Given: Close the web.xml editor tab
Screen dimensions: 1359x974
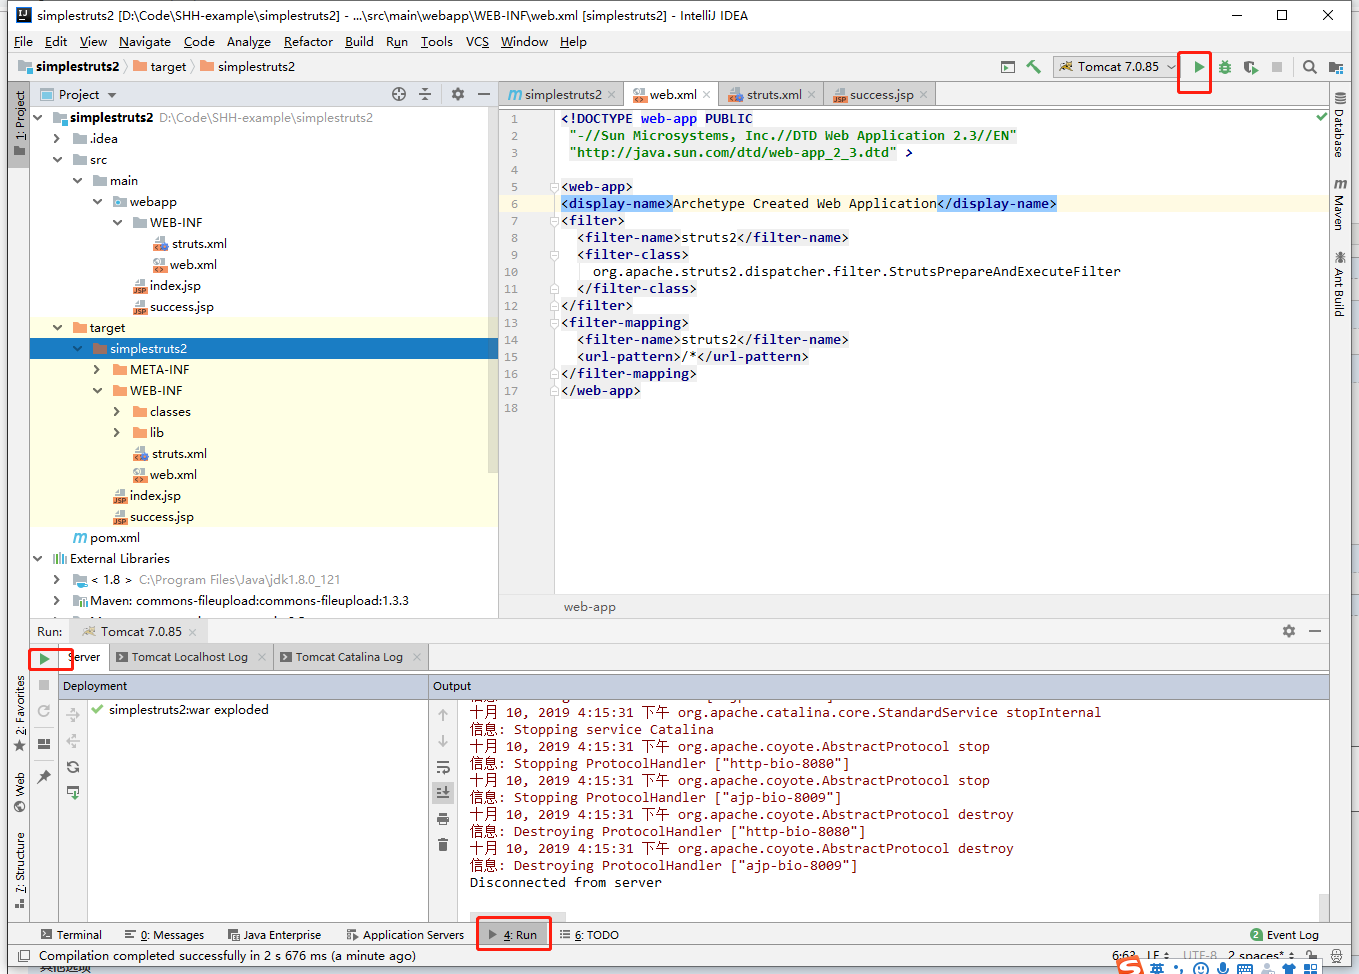Looking at the screenshot, I should coord(706,95).
